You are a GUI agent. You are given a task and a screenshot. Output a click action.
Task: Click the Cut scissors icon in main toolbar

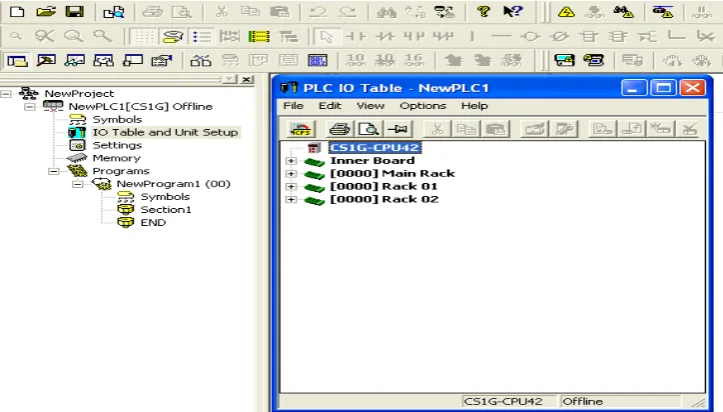click(x=222, y=11)
